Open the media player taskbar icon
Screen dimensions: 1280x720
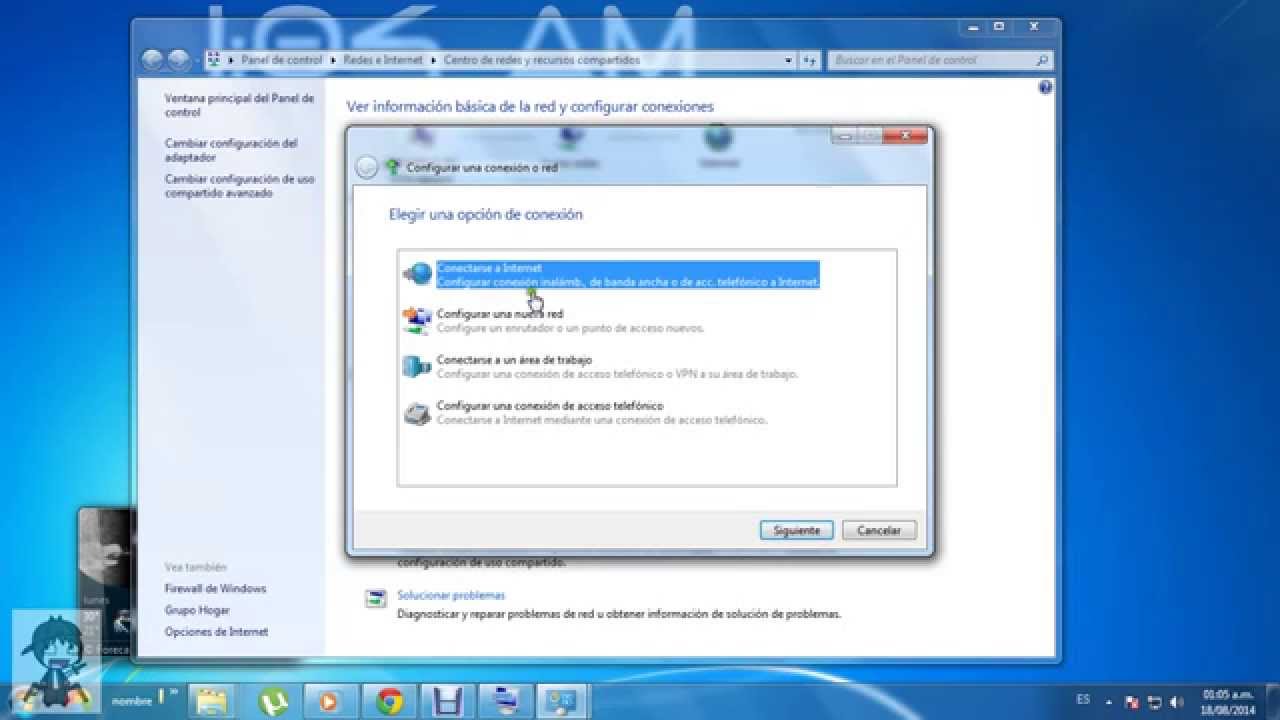click(x=328, y=701)
